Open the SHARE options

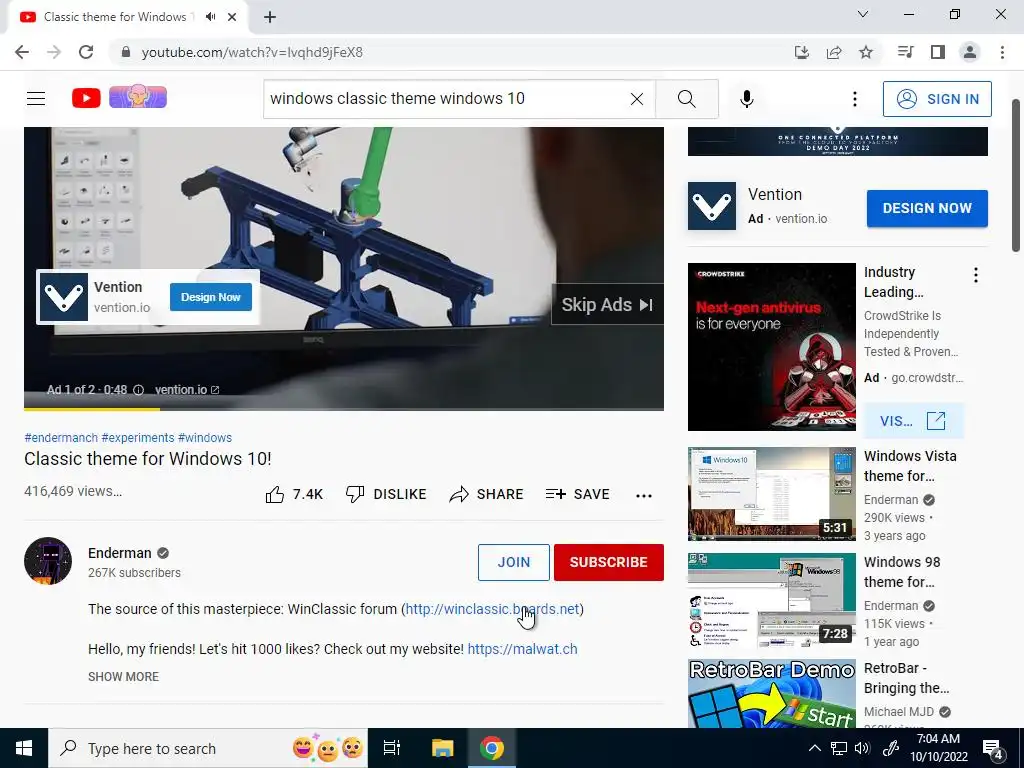tap(487, 494)
